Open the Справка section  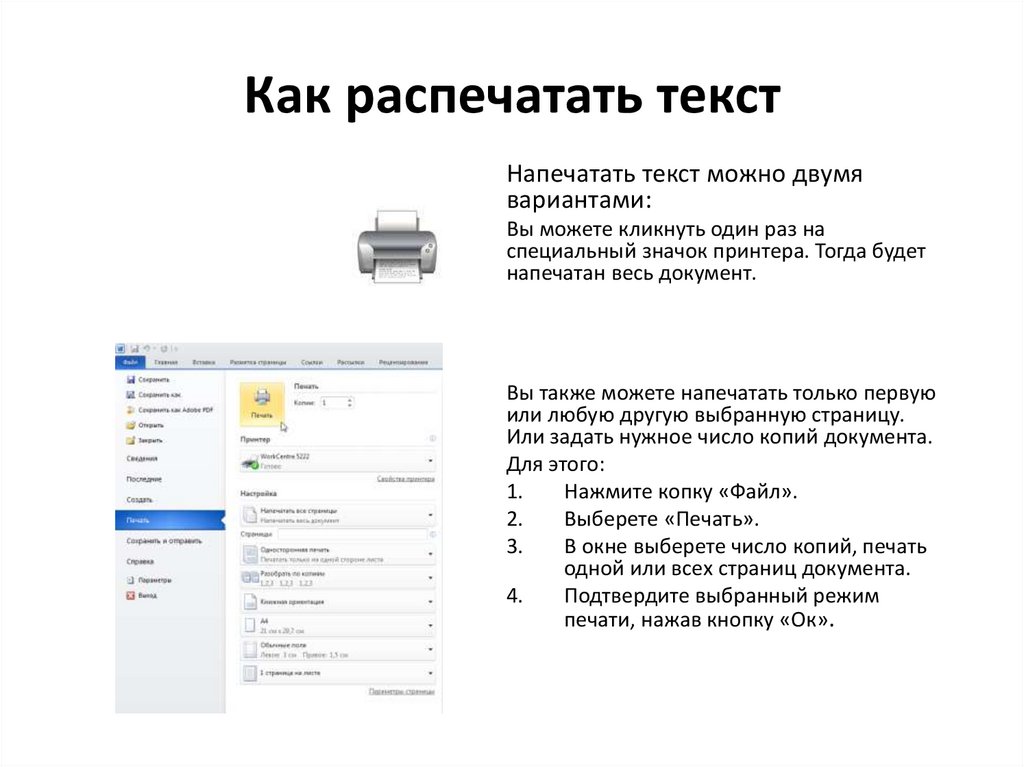coord(140,561)
